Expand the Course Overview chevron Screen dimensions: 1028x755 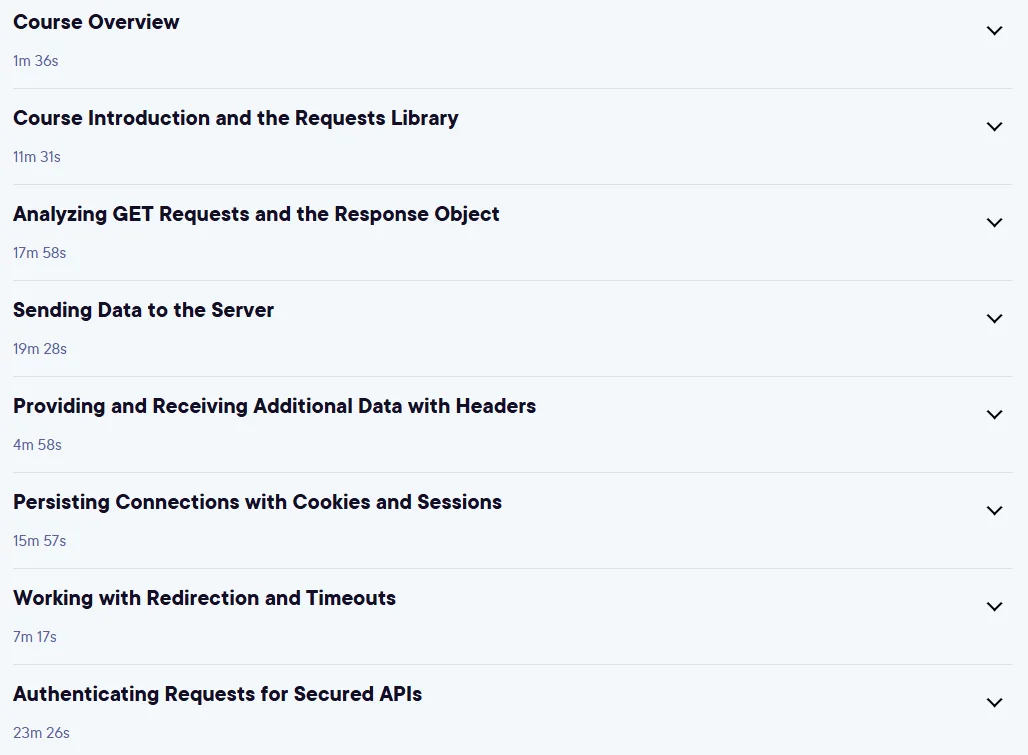click(x=995, y=31)
